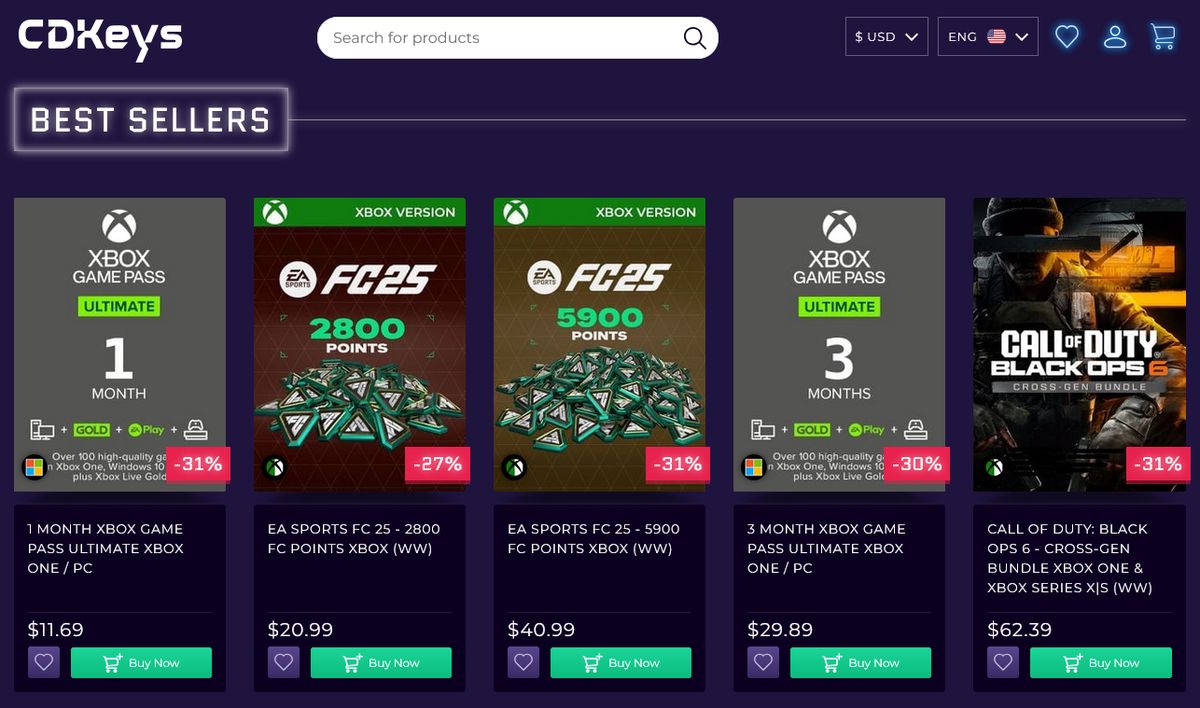This screenshot has width=1200, height=708.
Task: Open the EA Sports FC 25 5900 Points product page
Action: (599, 345)
